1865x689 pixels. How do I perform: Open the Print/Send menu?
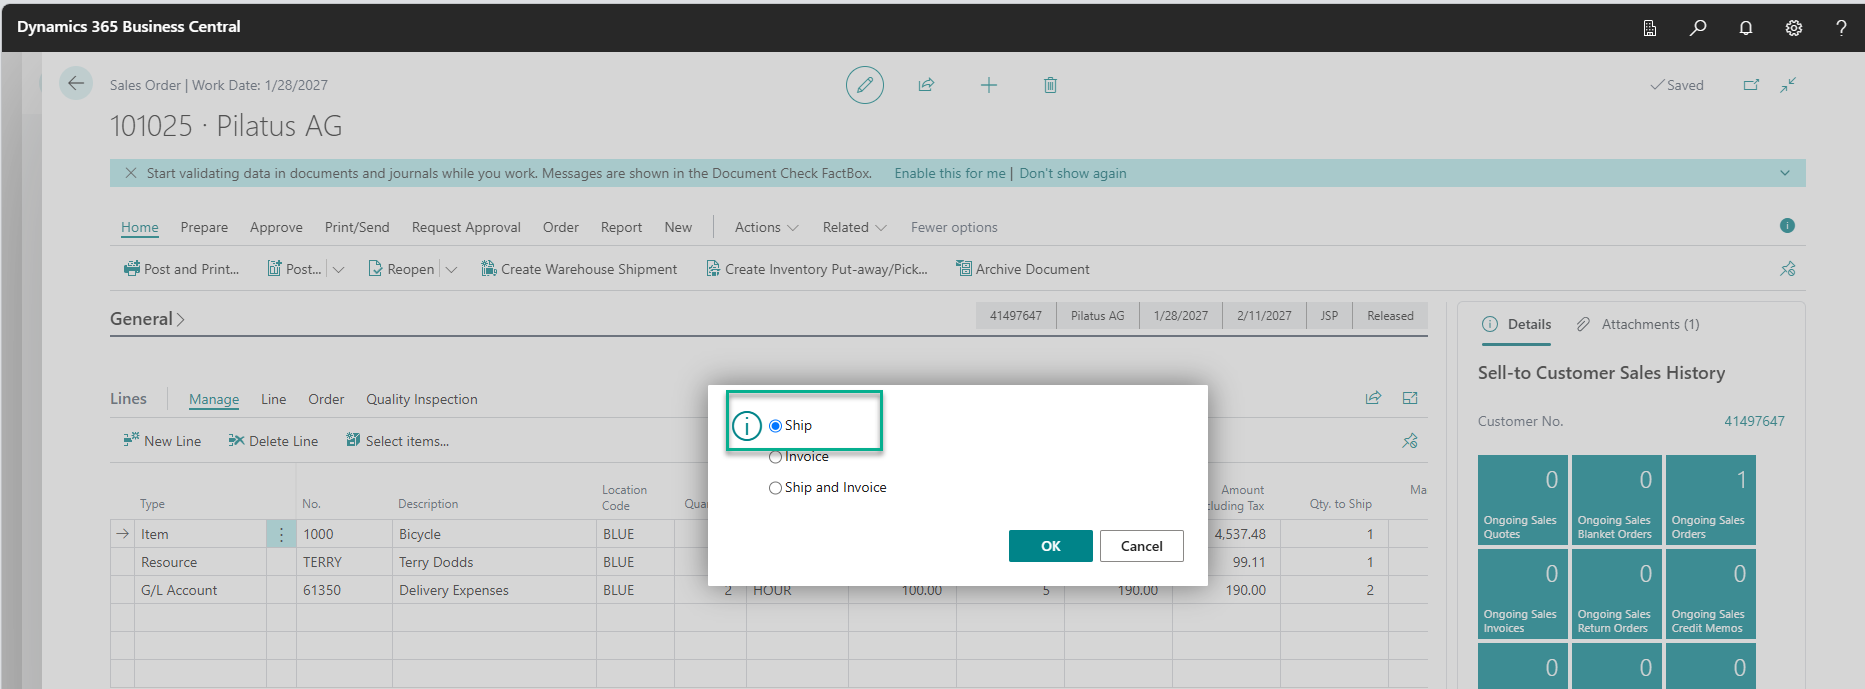click(x=357, y=227)
